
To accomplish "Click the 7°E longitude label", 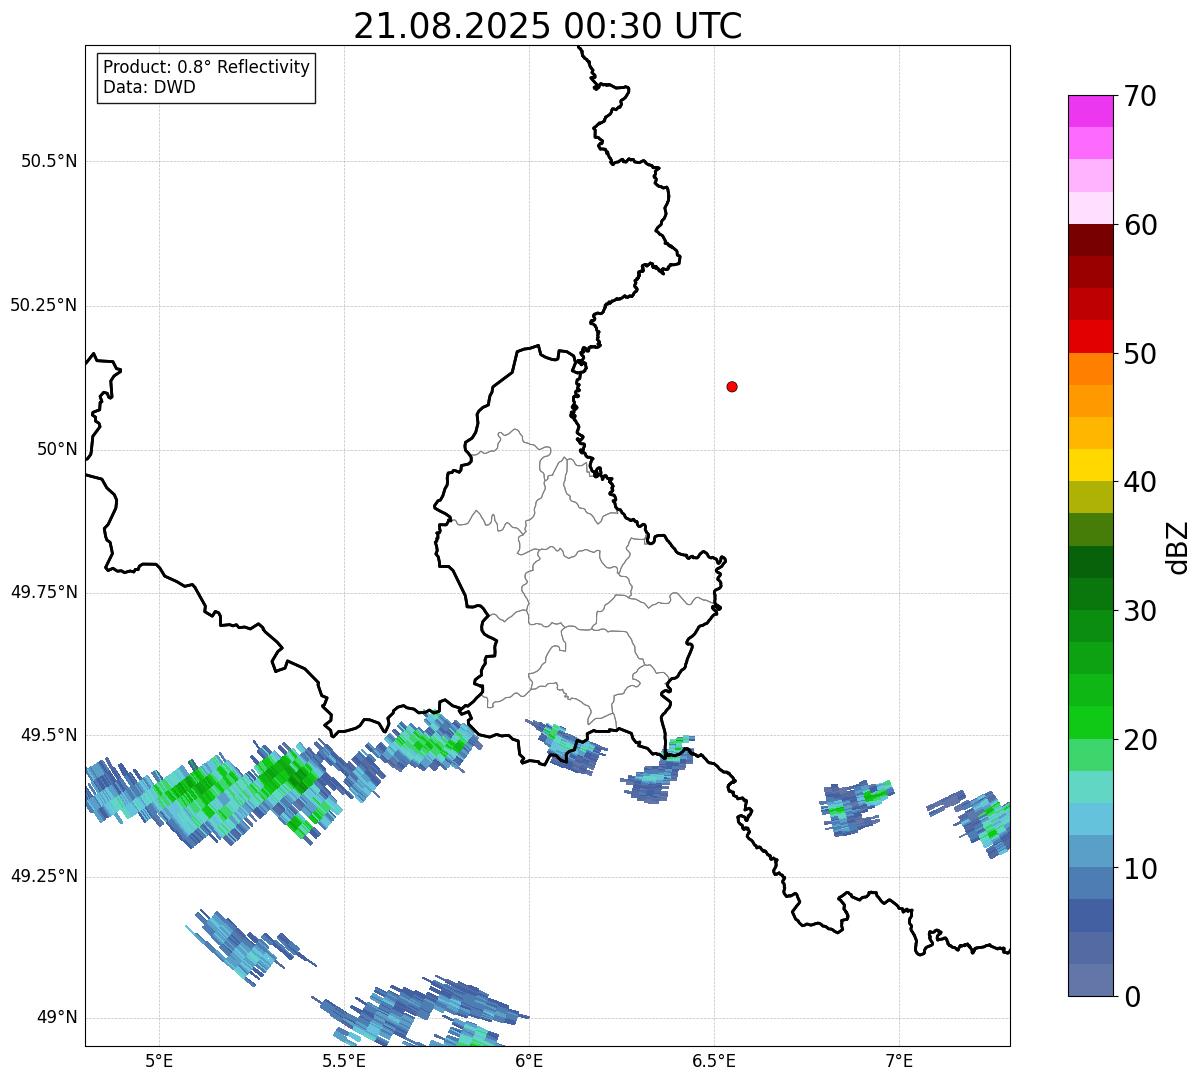I will tap(899, 1060).
